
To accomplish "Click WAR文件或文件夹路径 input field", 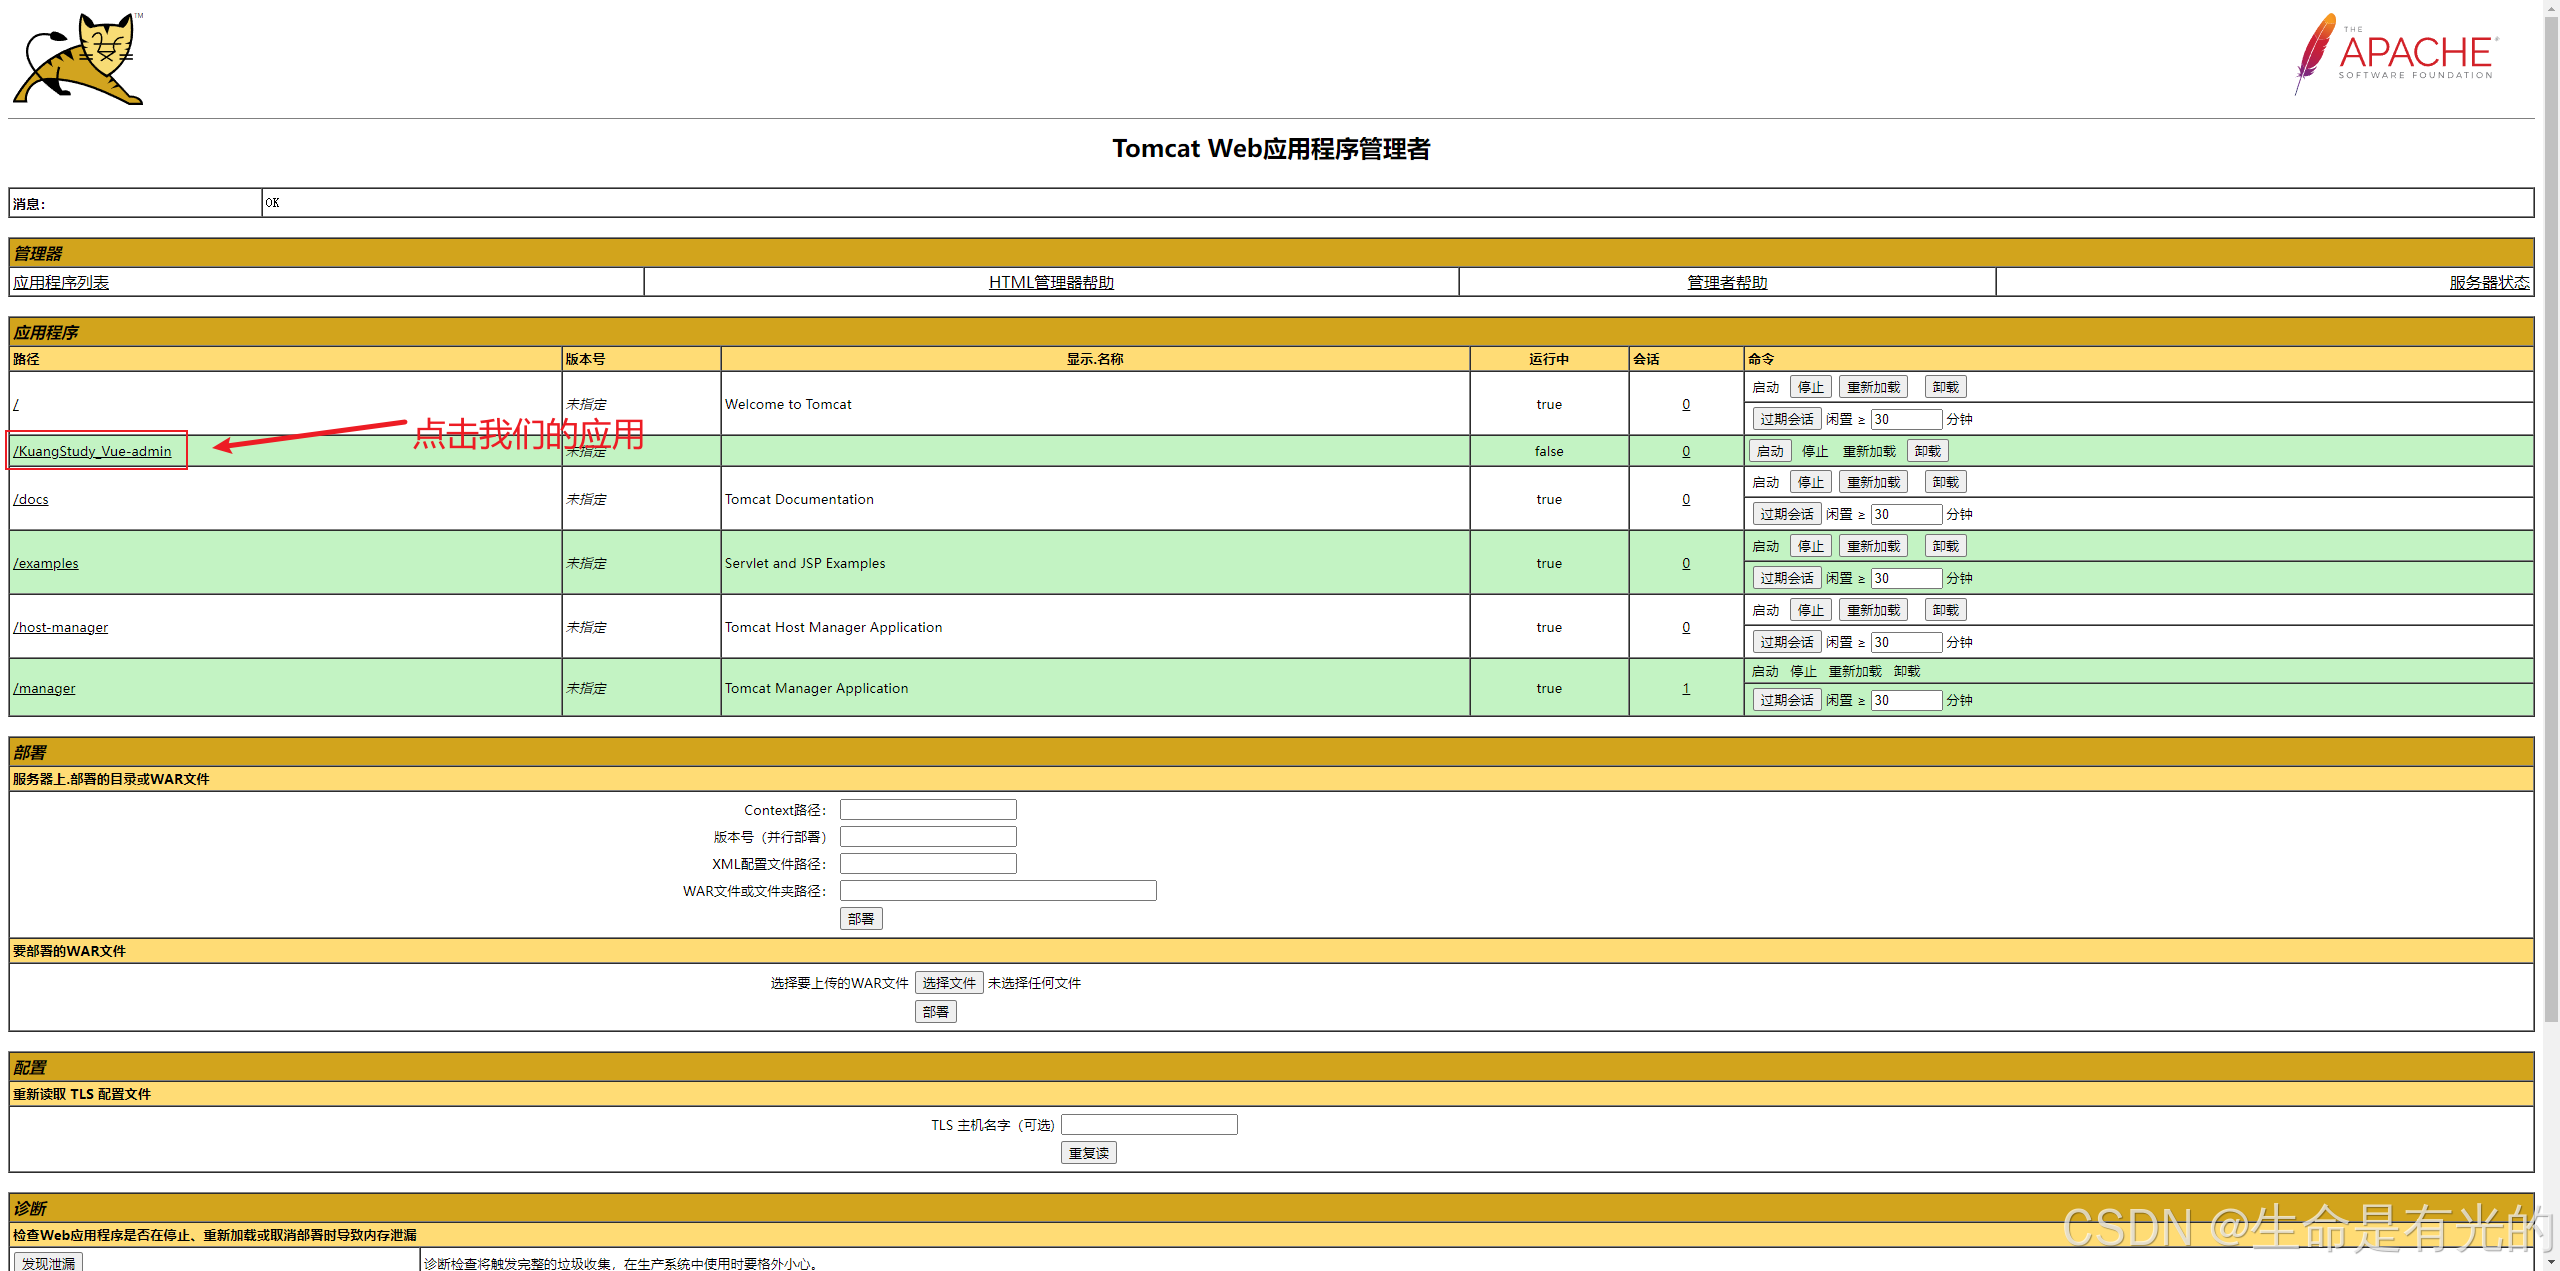I will pos(997,890).
